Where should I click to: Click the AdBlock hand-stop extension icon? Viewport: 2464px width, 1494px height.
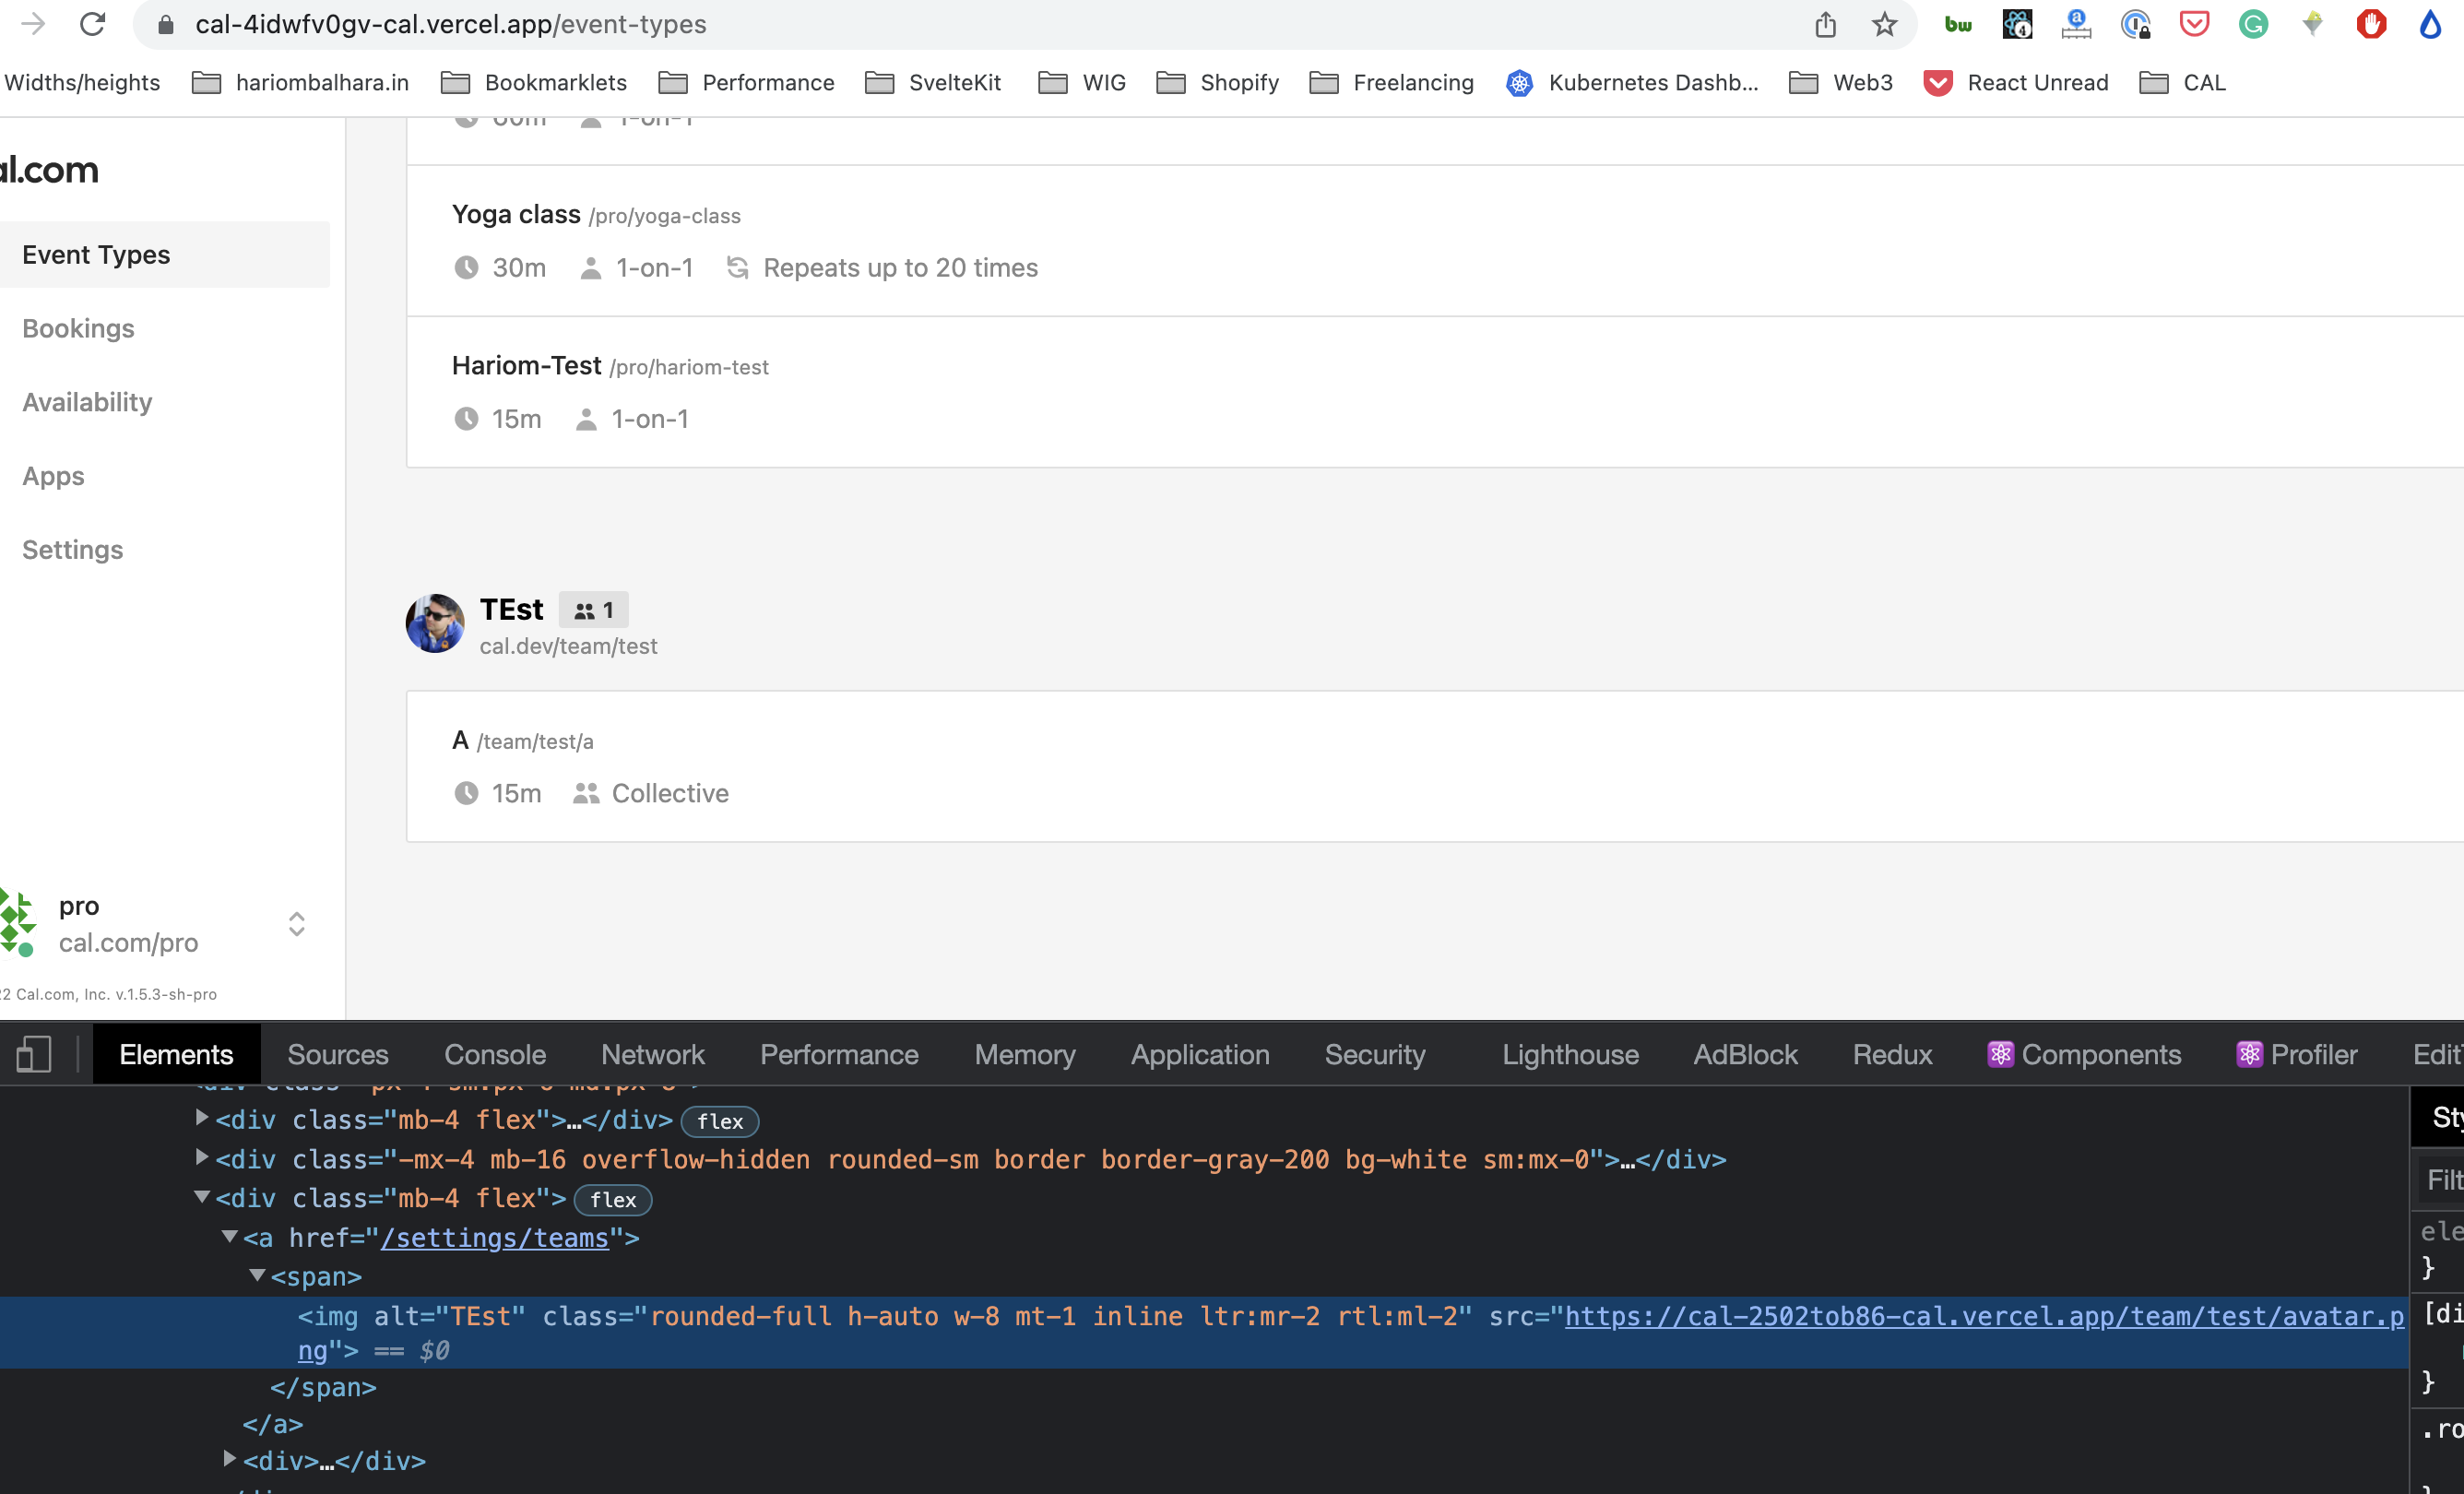pos(2372,23)
